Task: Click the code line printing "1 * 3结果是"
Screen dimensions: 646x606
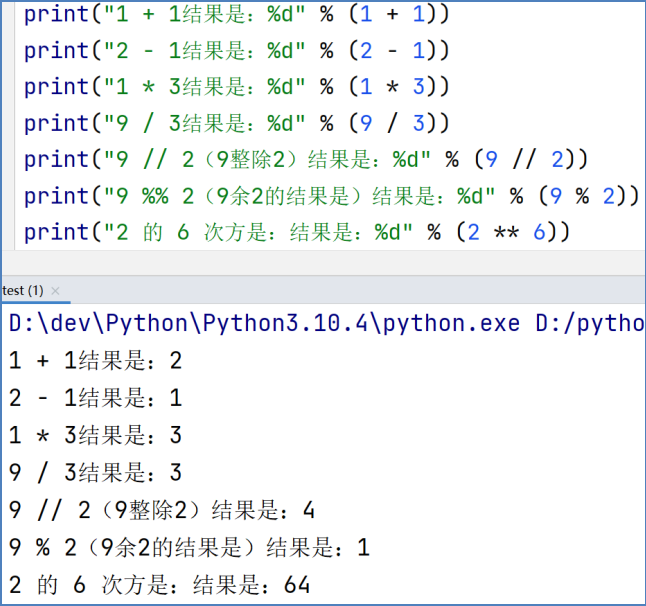Action: 236,87
